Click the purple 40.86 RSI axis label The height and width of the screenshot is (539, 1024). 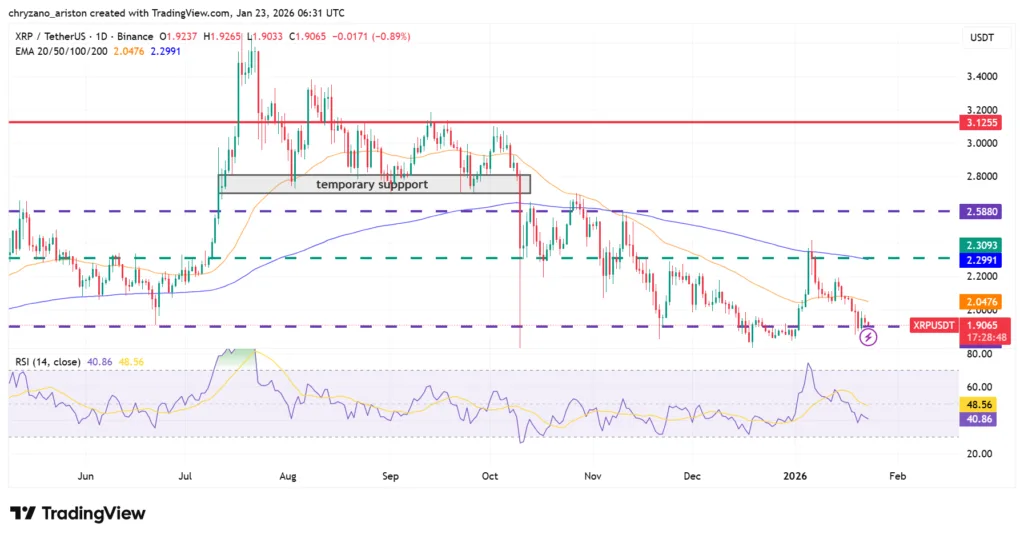(978, 419)
